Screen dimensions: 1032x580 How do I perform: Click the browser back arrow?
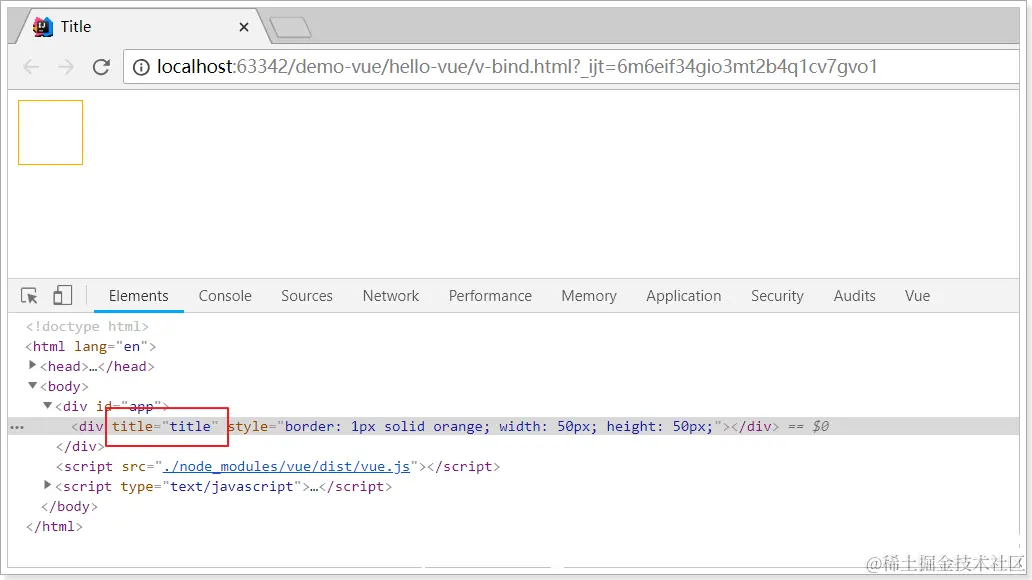[x=31, y=66]
